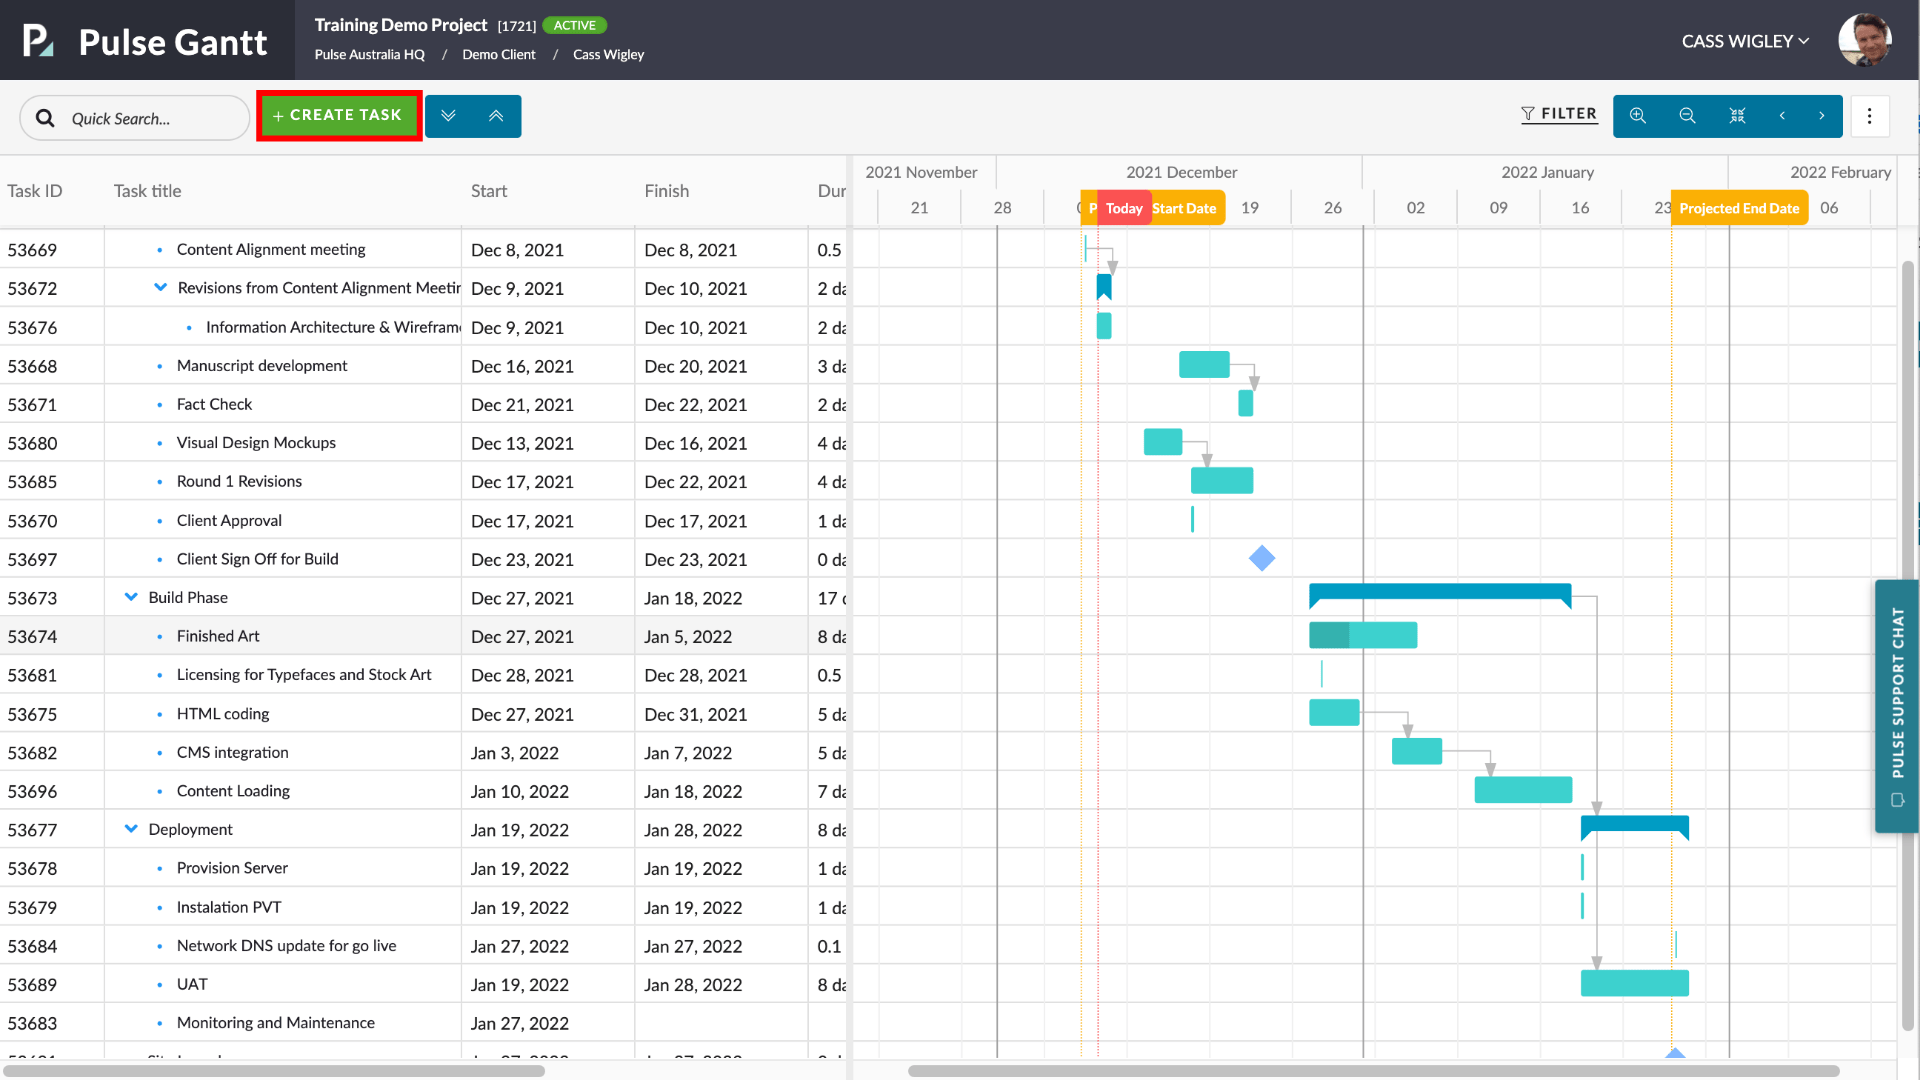Collapse all tasks with the double-up chevron
Viewport: 1920px width, 1080px height.
[496, 116]
